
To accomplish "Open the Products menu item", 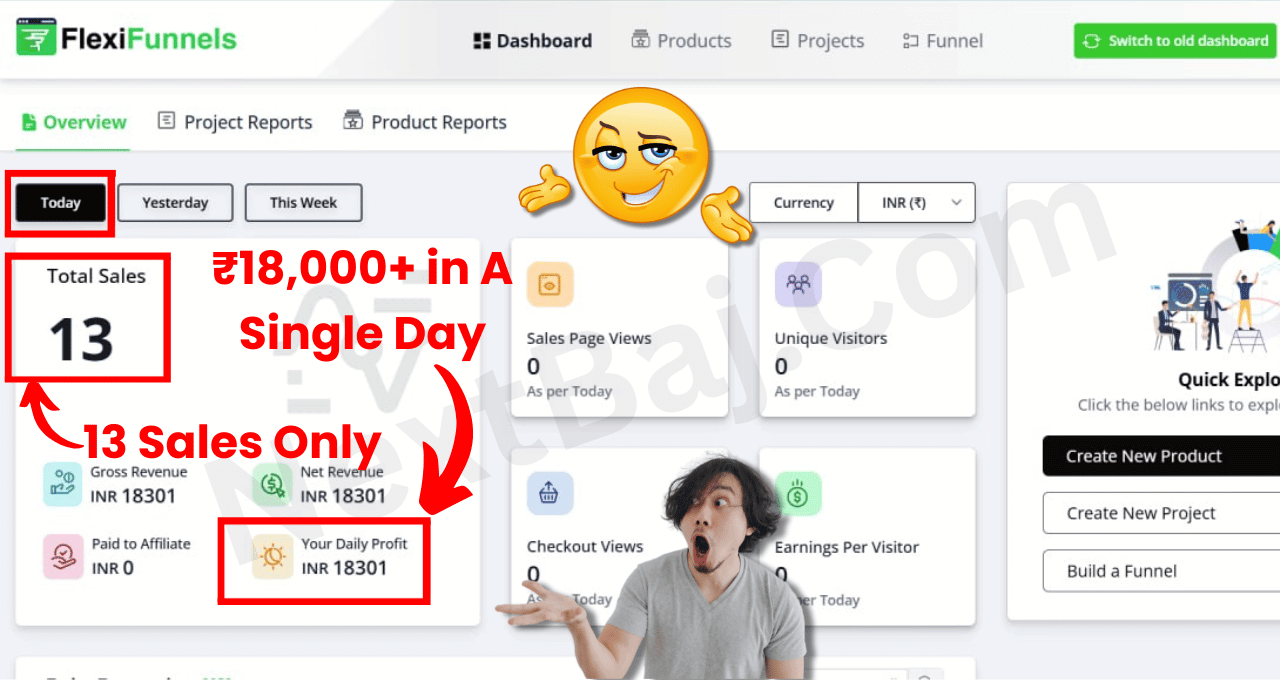I will pos(681,41).
